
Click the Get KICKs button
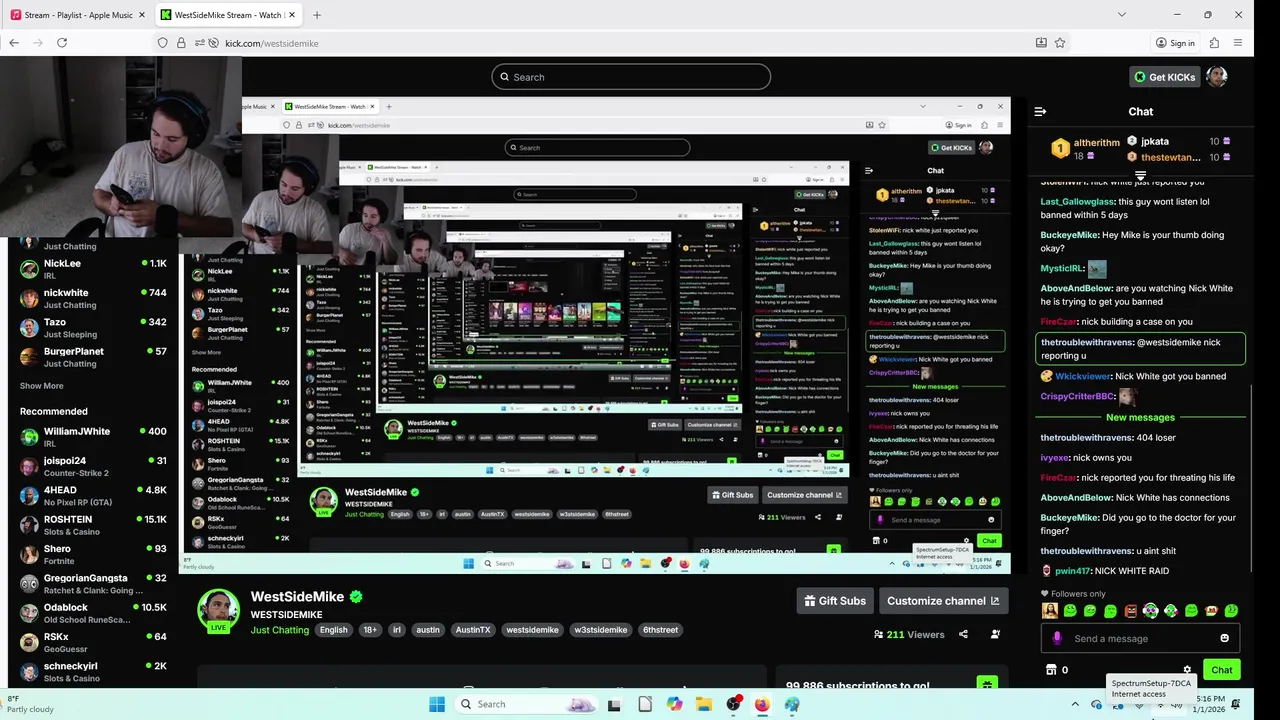point(1164,77)
